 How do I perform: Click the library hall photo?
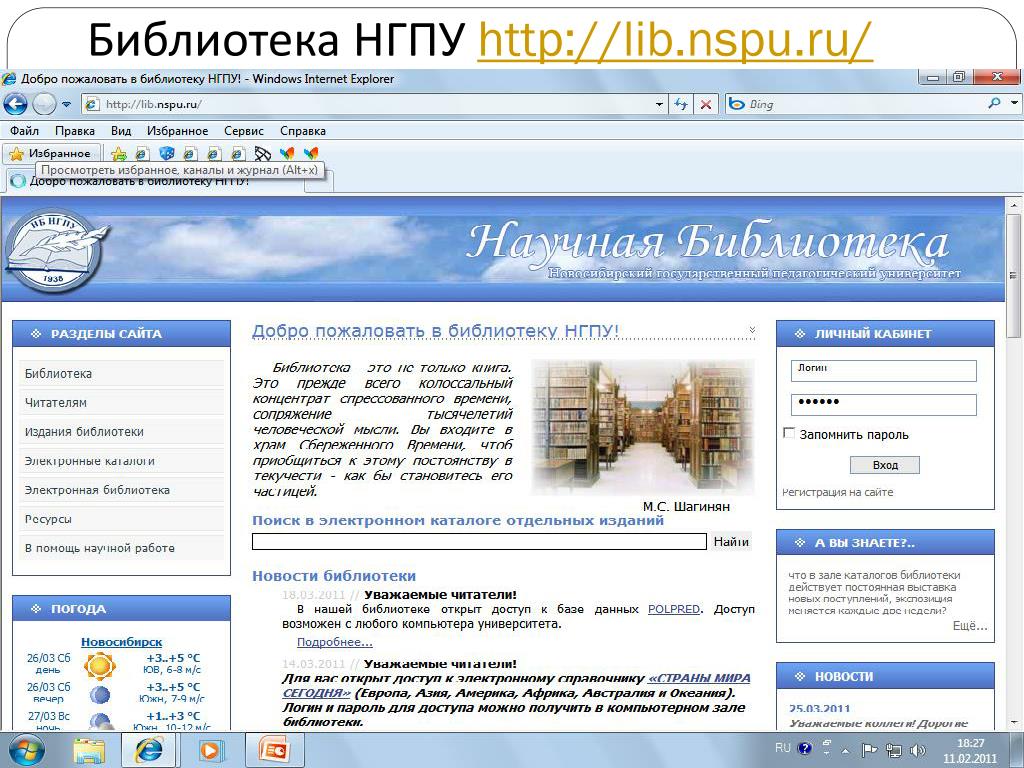pyautogui.click(x=643, y=428)
